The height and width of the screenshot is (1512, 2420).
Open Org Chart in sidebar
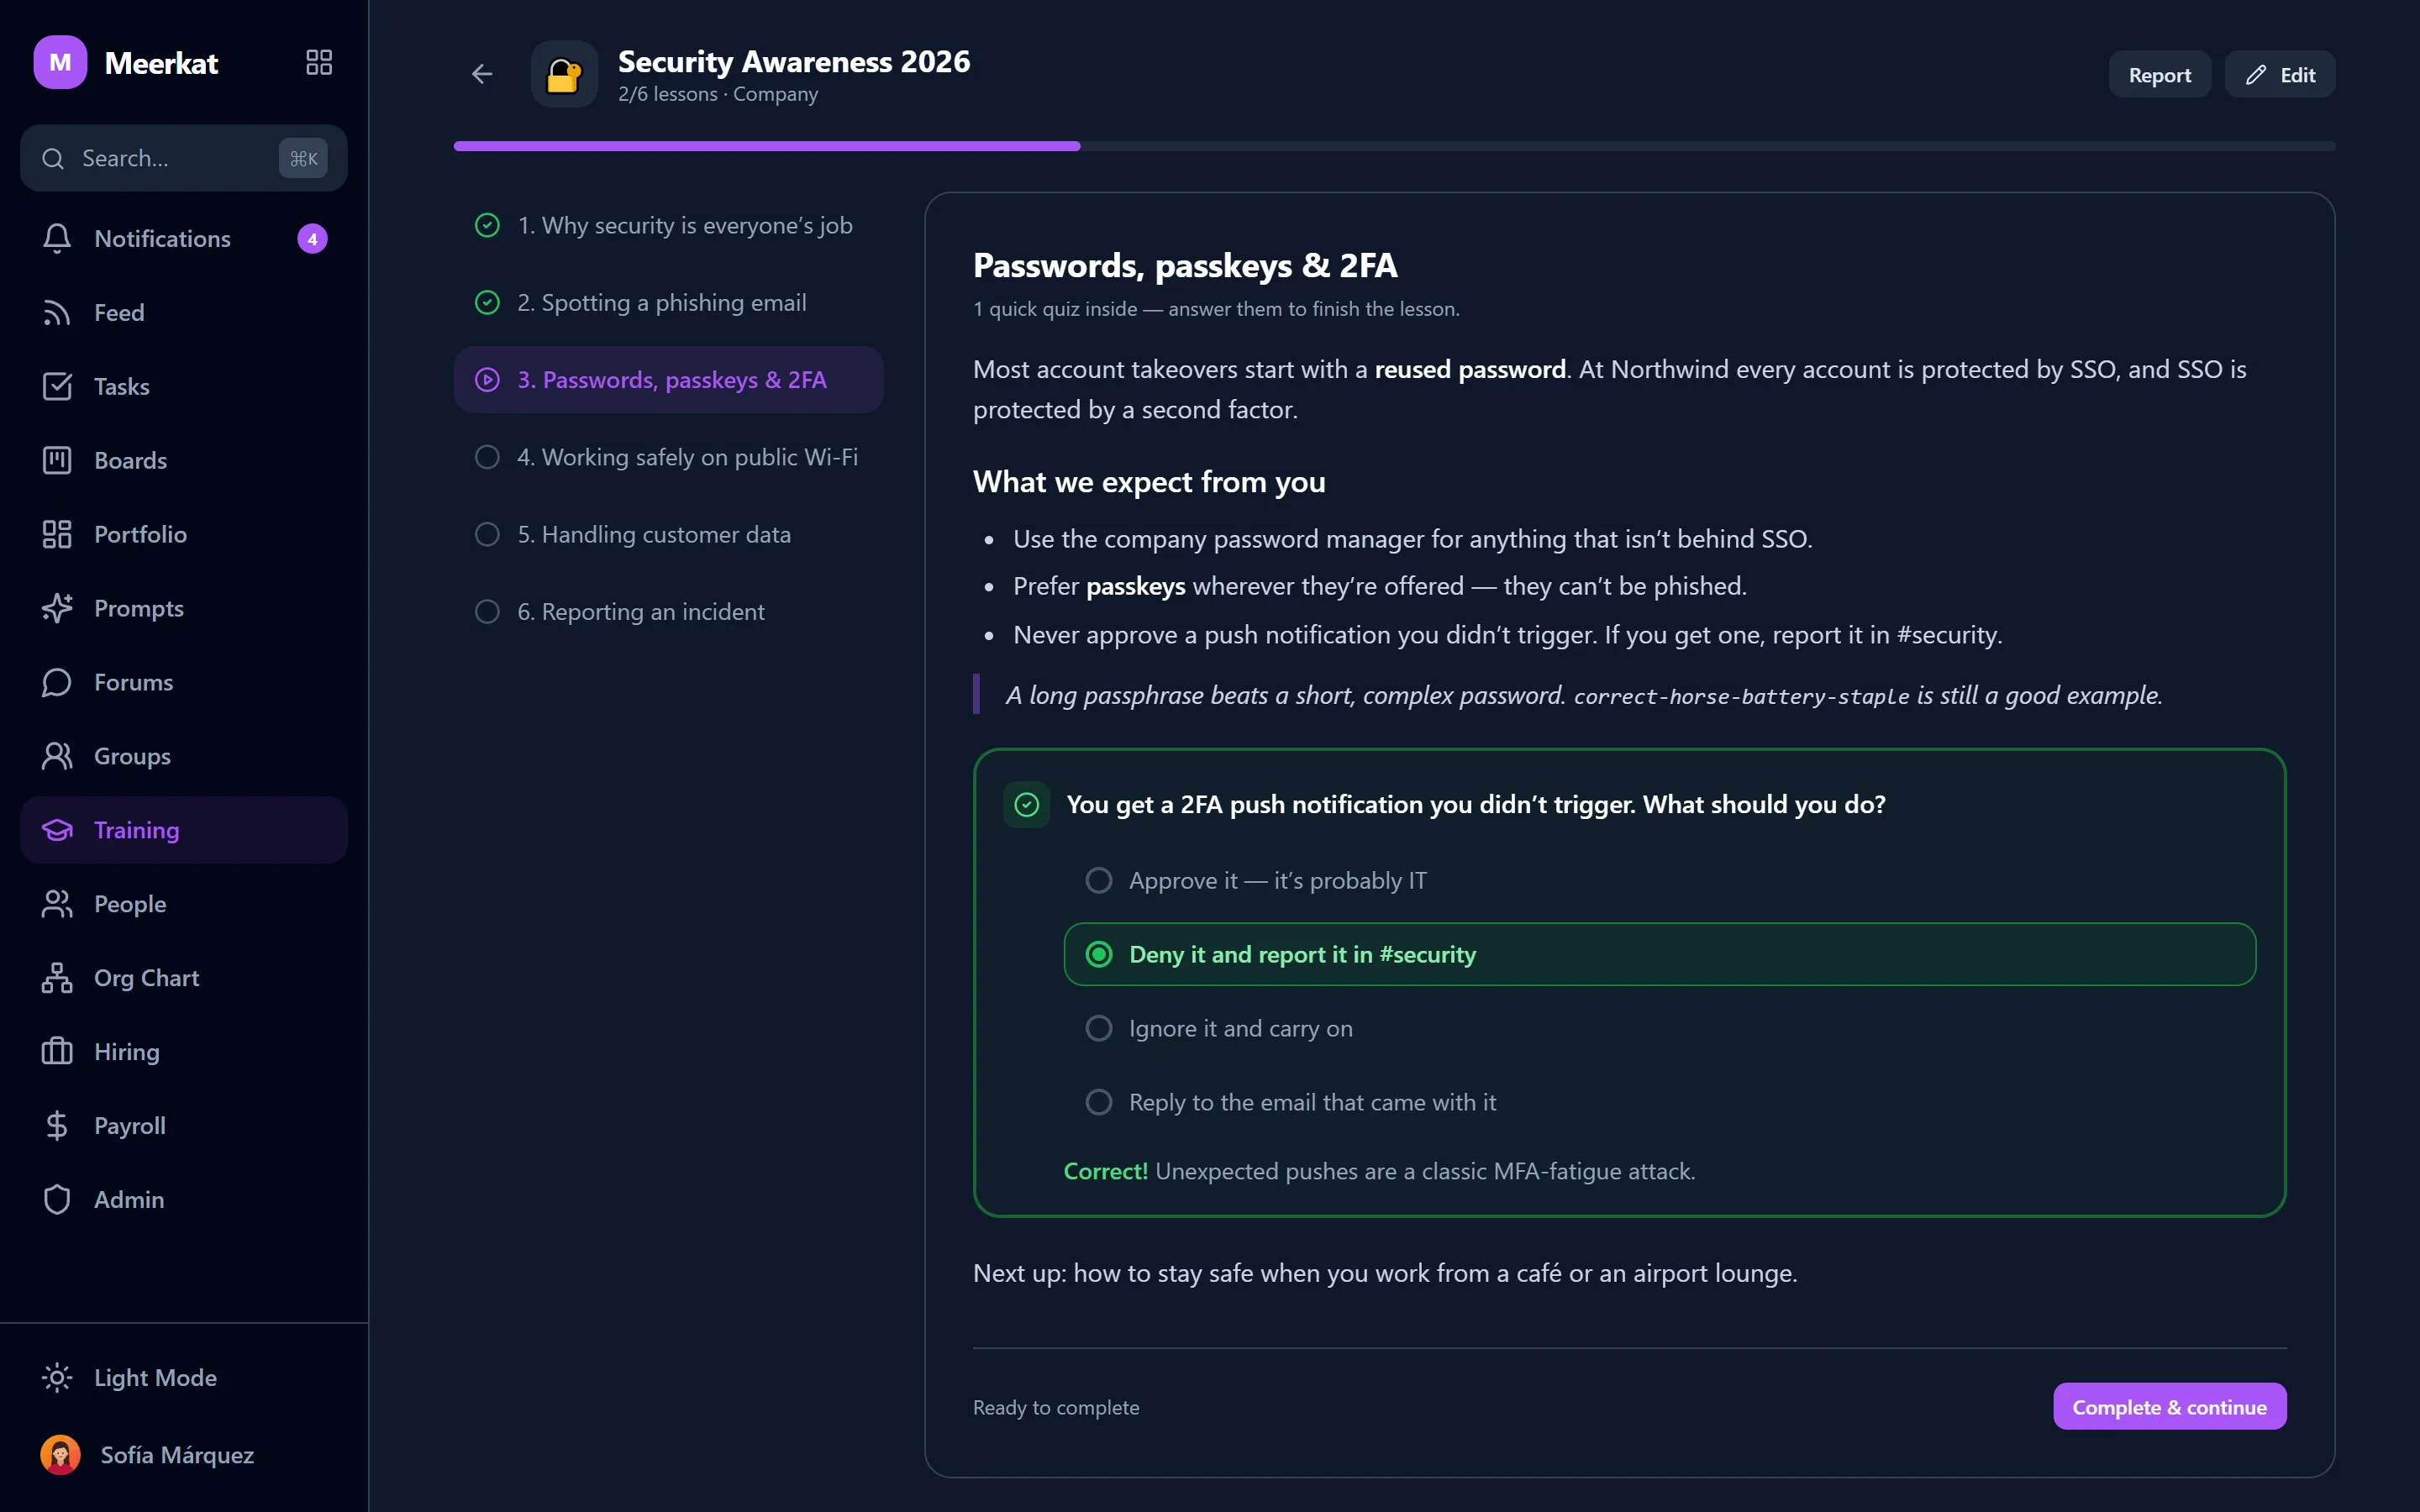tap(184, 978)
